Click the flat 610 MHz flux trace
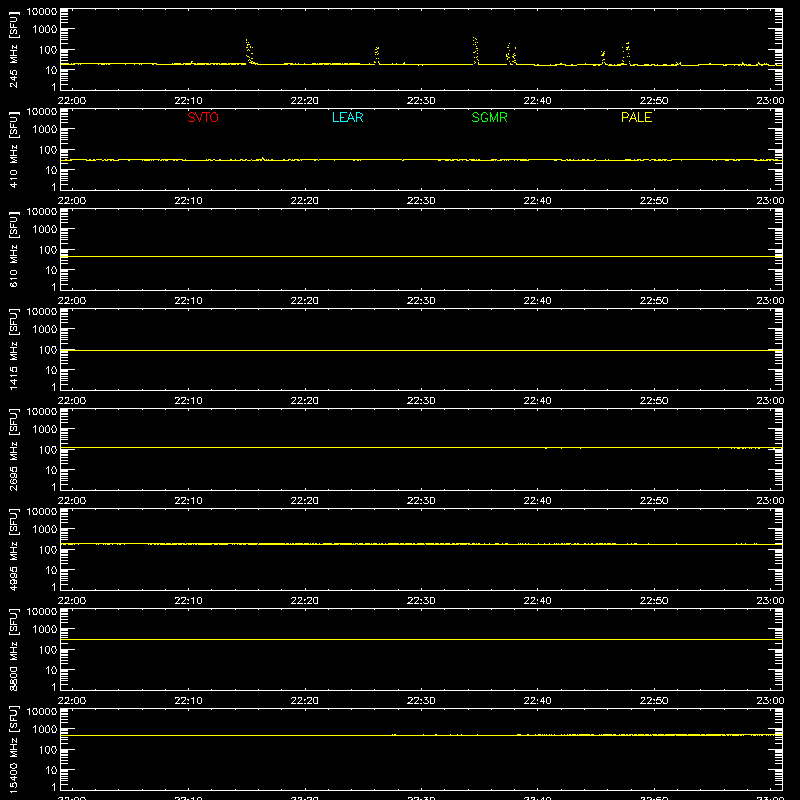 (421, 257)
